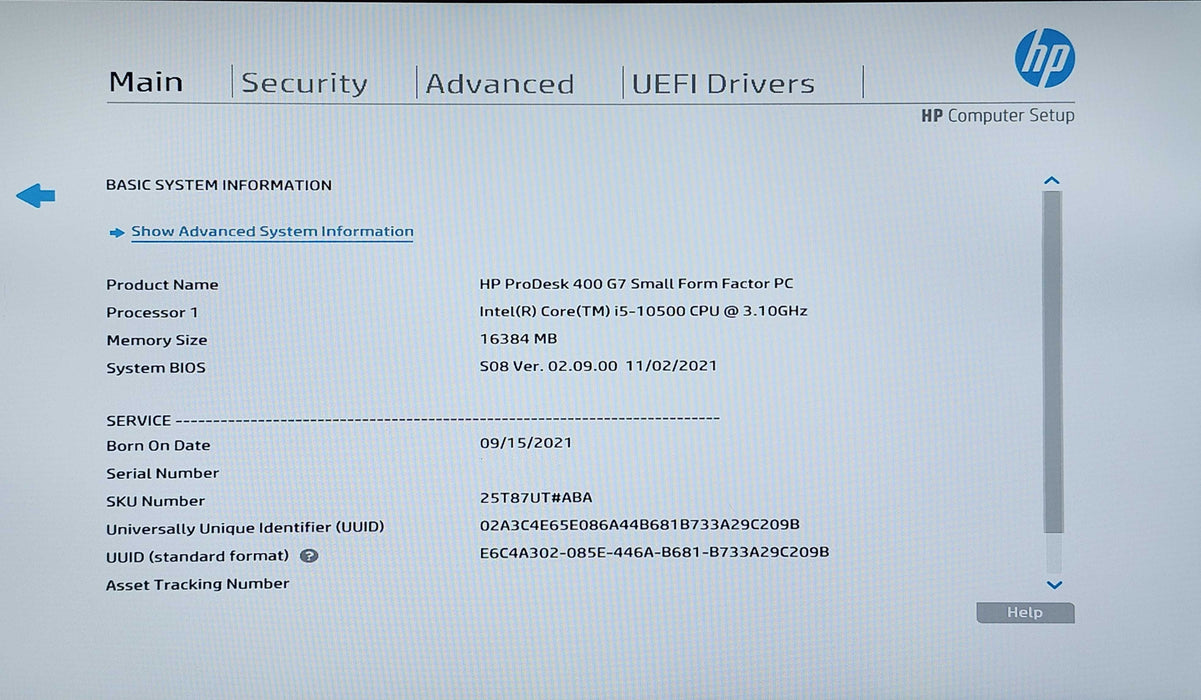
Task: Select the 25T87UT#ABA SKU value
Action: 536,497
